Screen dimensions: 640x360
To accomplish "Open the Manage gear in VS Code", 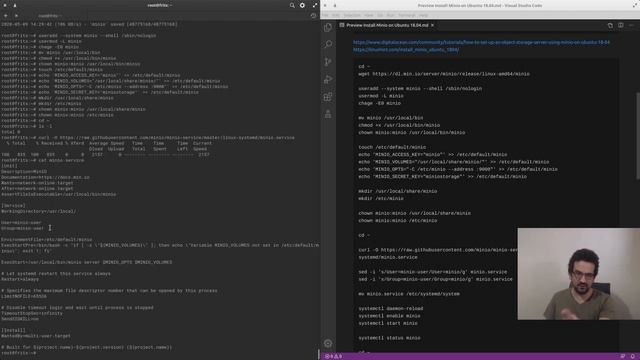I will coord(328,343).
